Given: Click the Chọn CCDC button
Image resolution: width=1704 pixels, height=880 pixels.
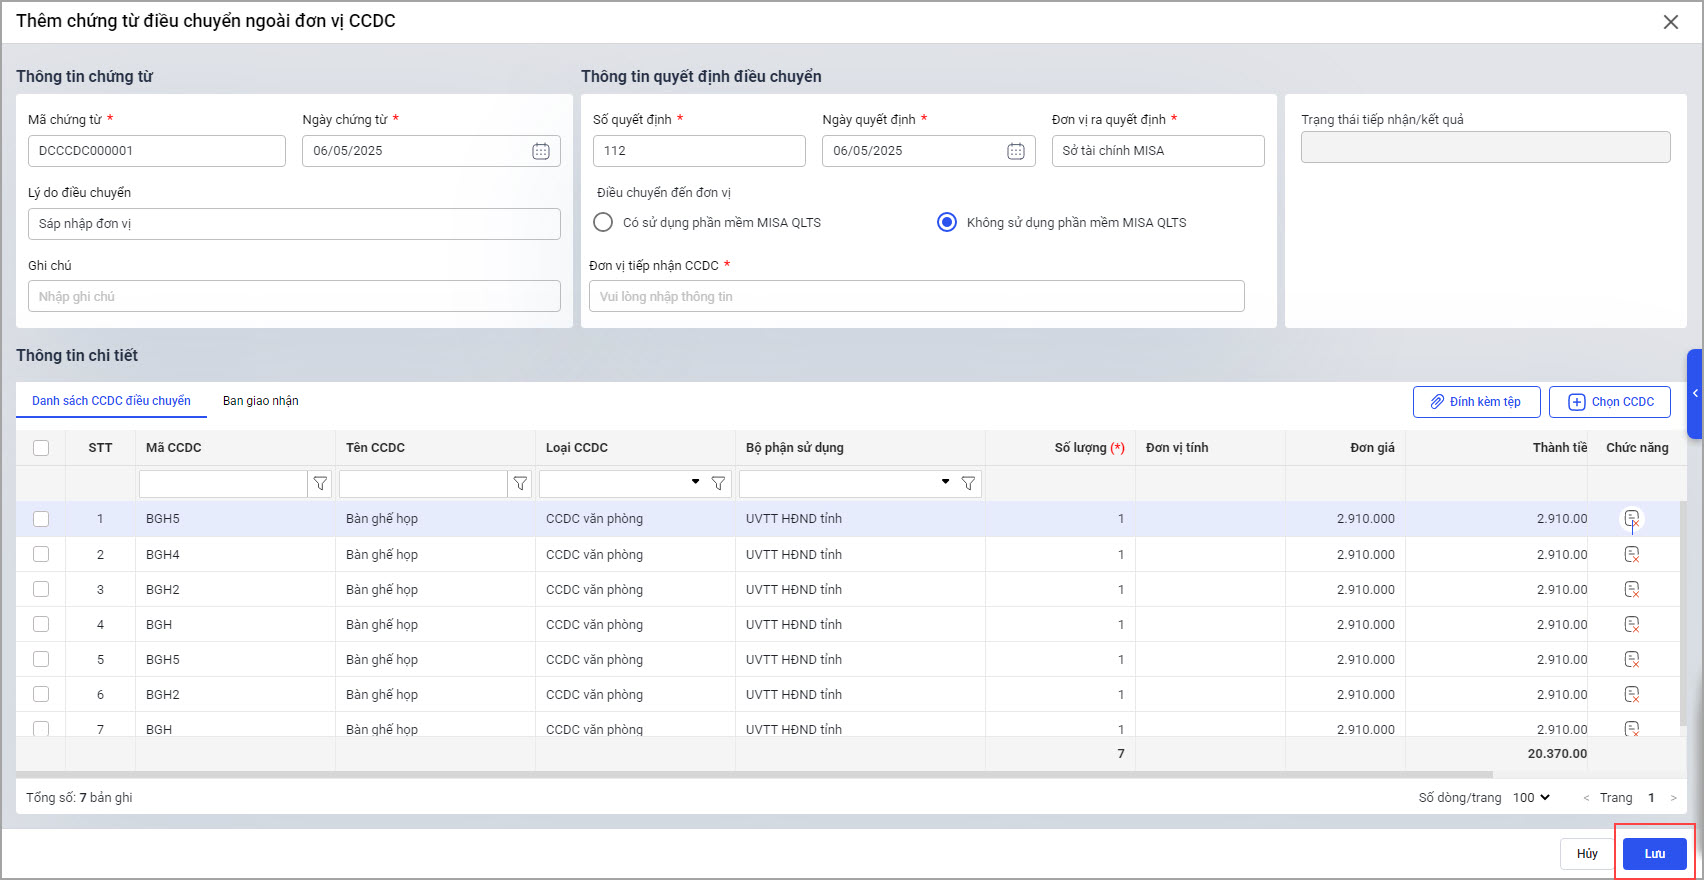Looking at the screenshot, I should click(x=1609, y=402).
